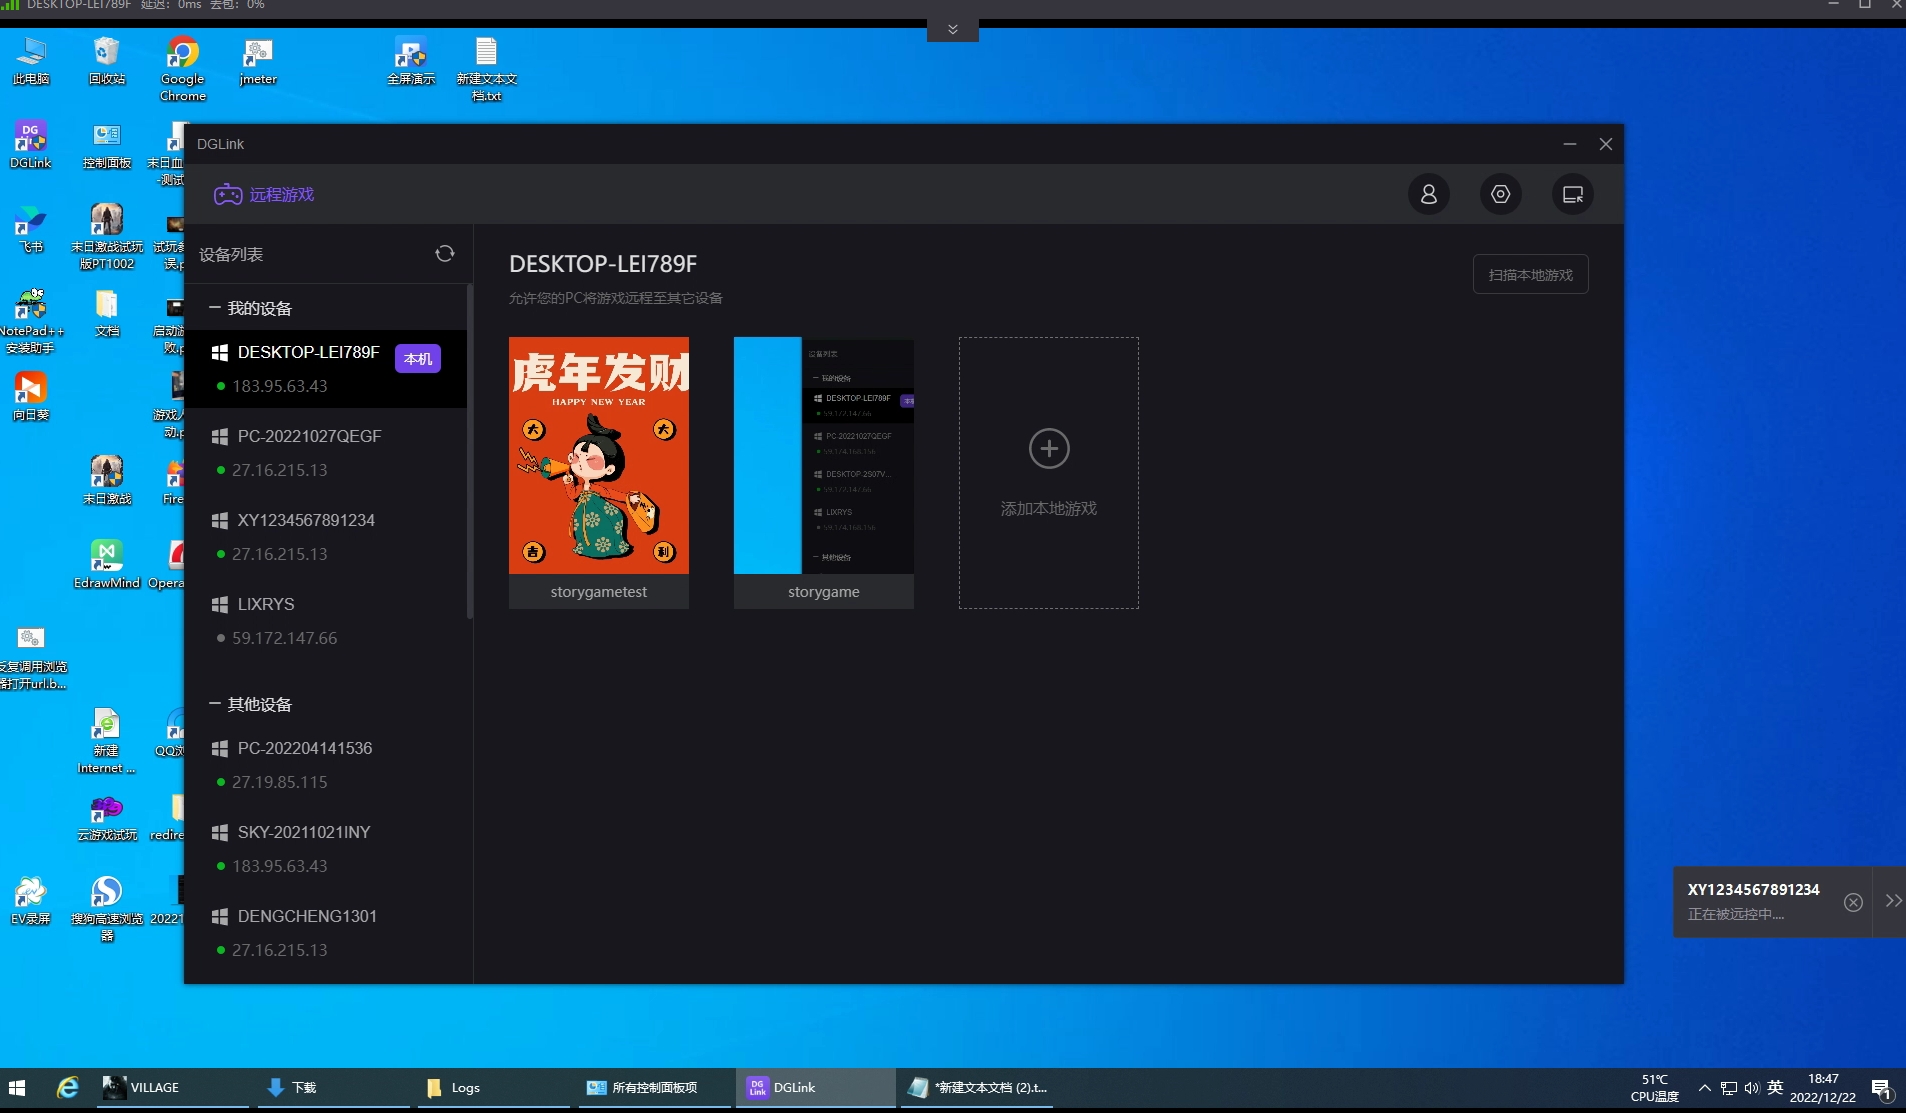1906x1113 pixels.
Task: Select device LIXRYS
Action: click(326, 621)
